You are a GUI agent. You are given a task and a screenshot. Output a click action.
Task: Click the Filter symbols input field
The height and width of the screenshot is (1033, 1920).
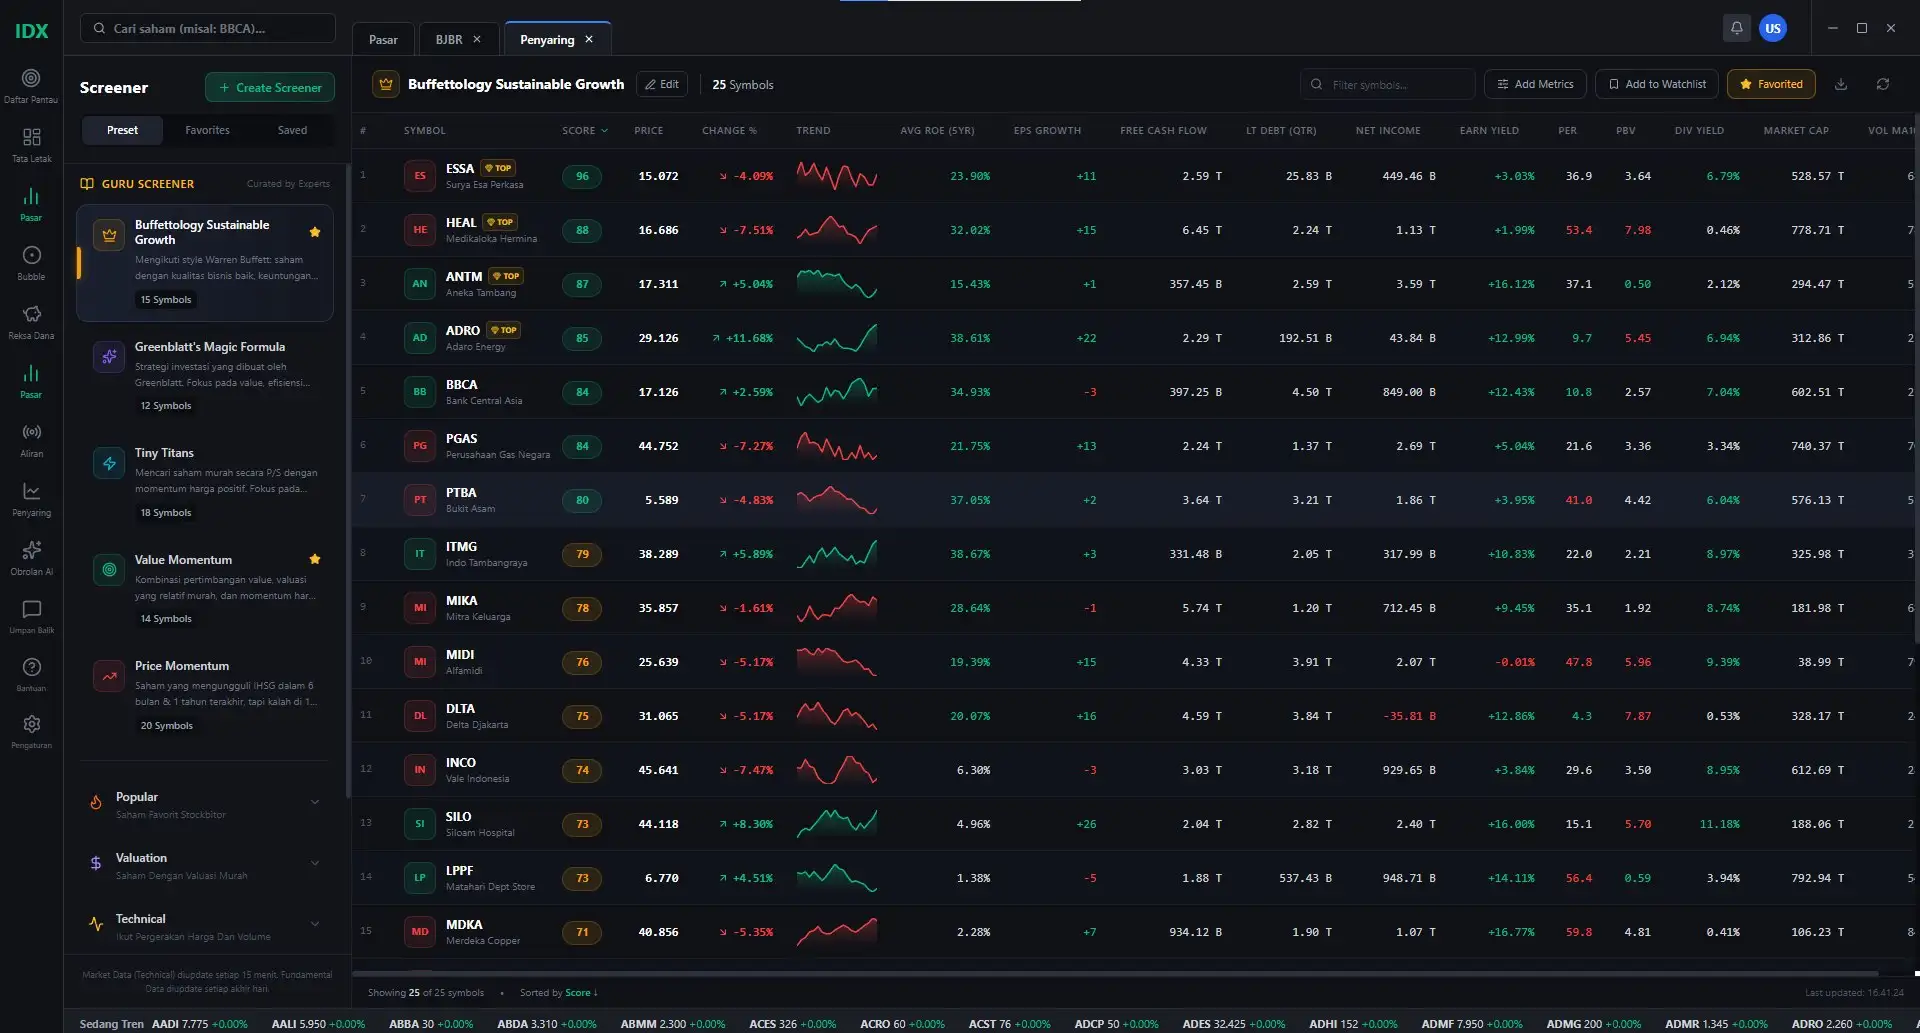pos(1388,84)
